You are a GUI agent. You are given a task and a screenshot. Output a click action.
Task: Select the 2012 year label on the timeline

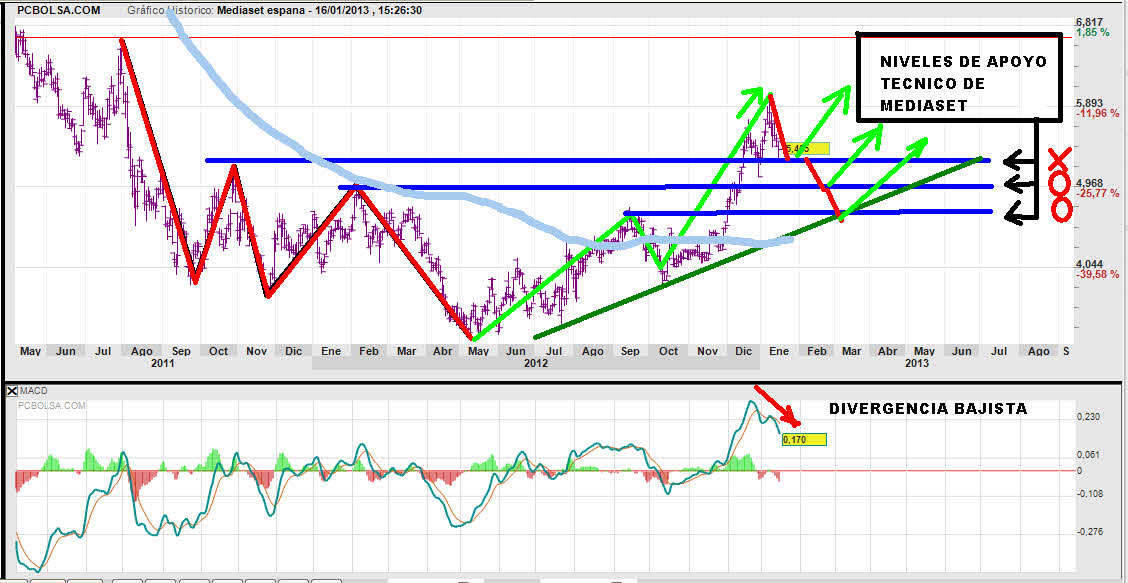[536, 364]
